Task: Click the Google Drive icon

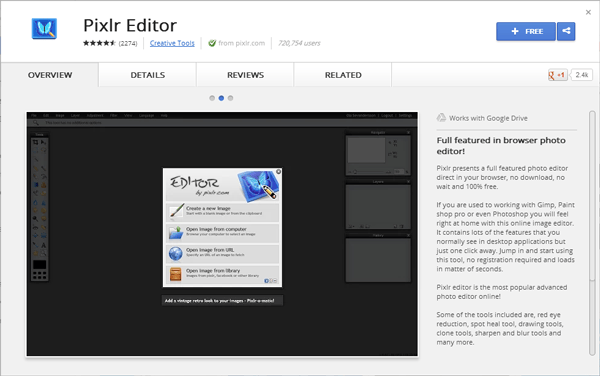Action: [441, 118]
